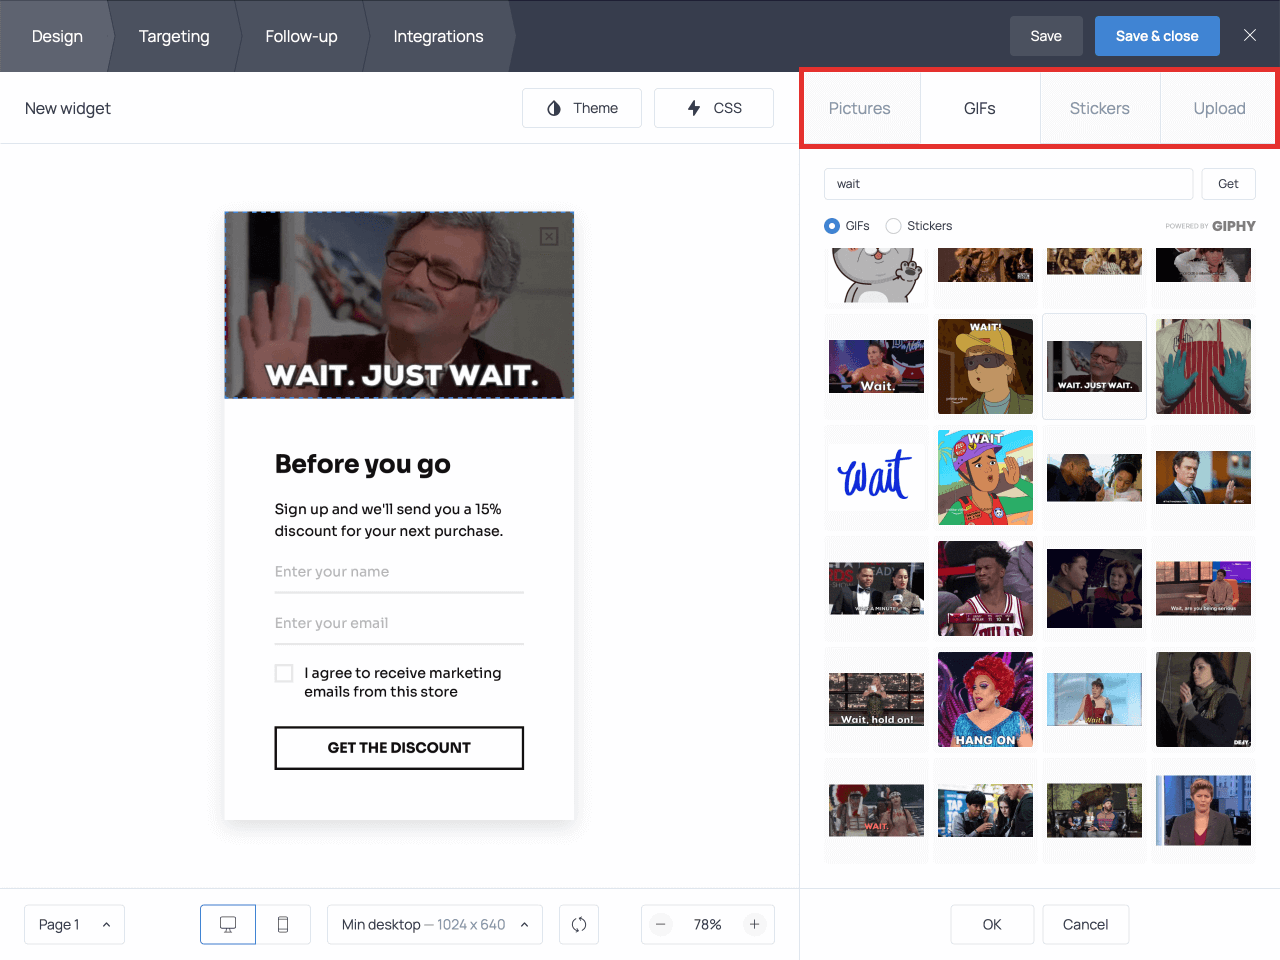Switch to desktop preview mode
This screenshot has height=960, width=1280.
pos(227,924)
